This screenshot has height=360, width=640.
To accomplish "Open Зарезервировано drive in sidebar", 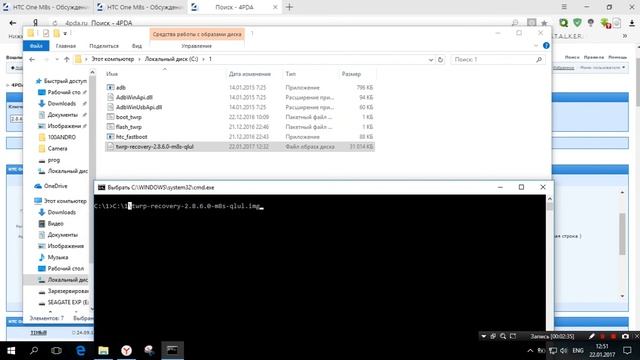I will 64,291.
